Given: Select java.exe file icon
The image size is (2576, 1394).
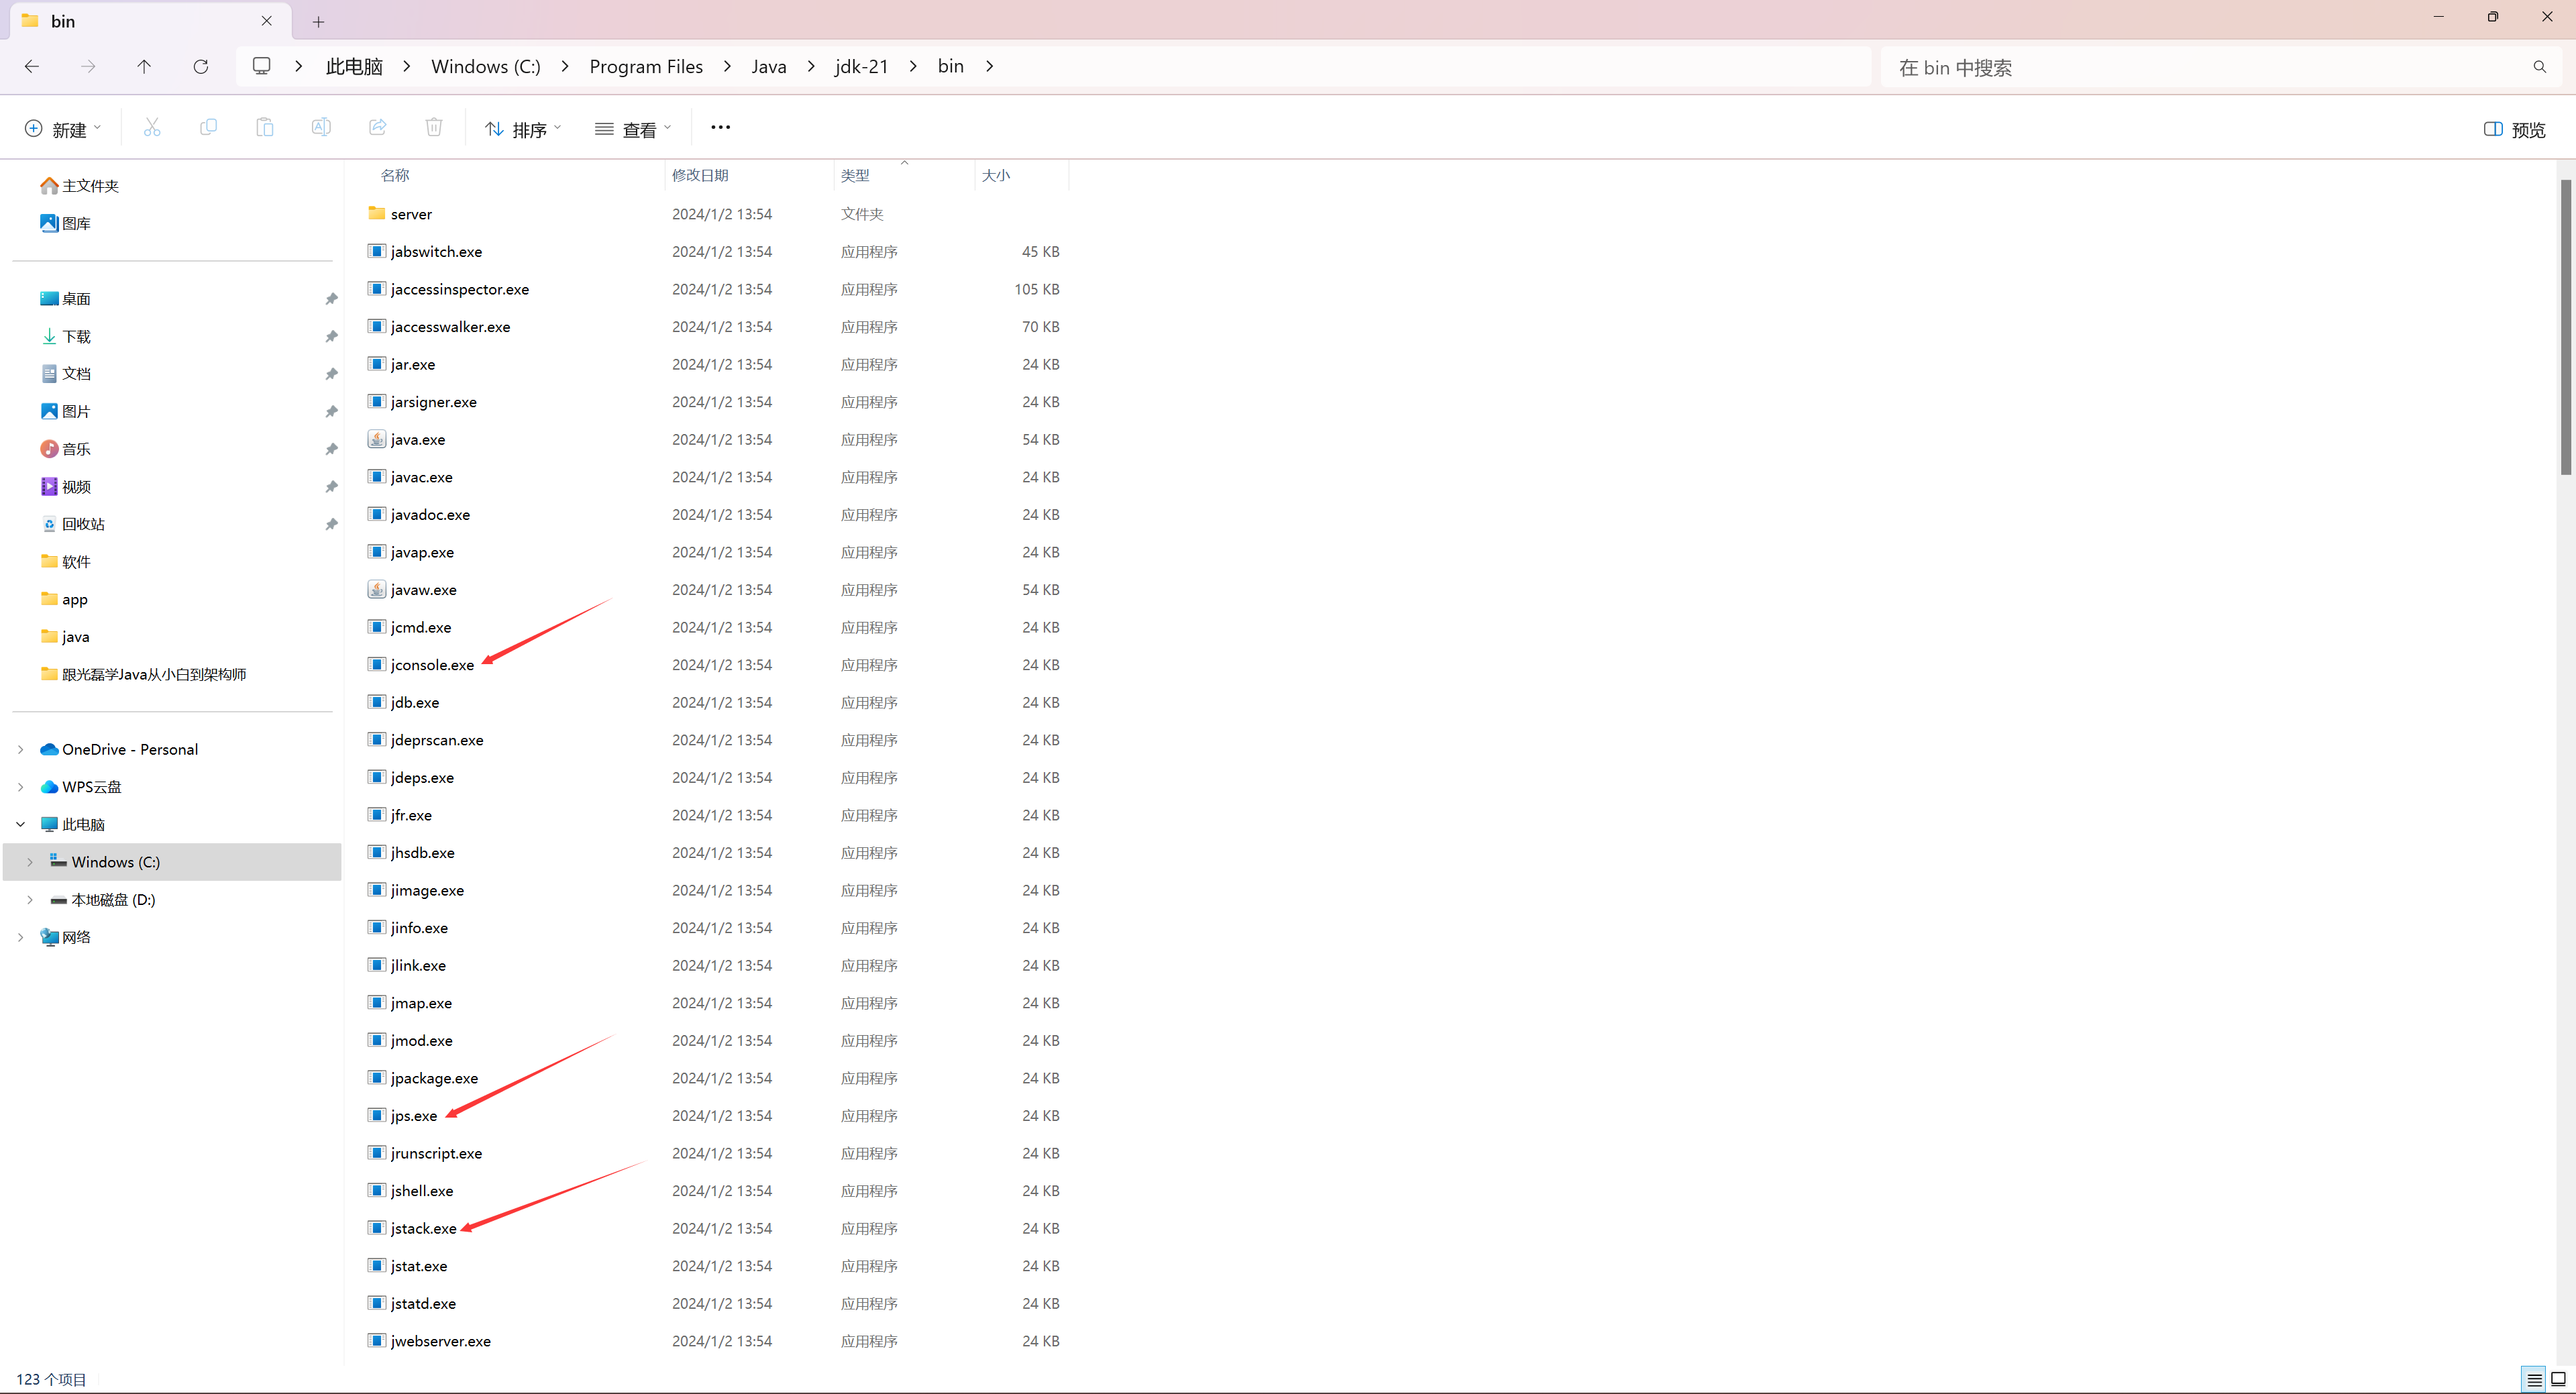Looking at the screenshot, I should pos(377,439).
